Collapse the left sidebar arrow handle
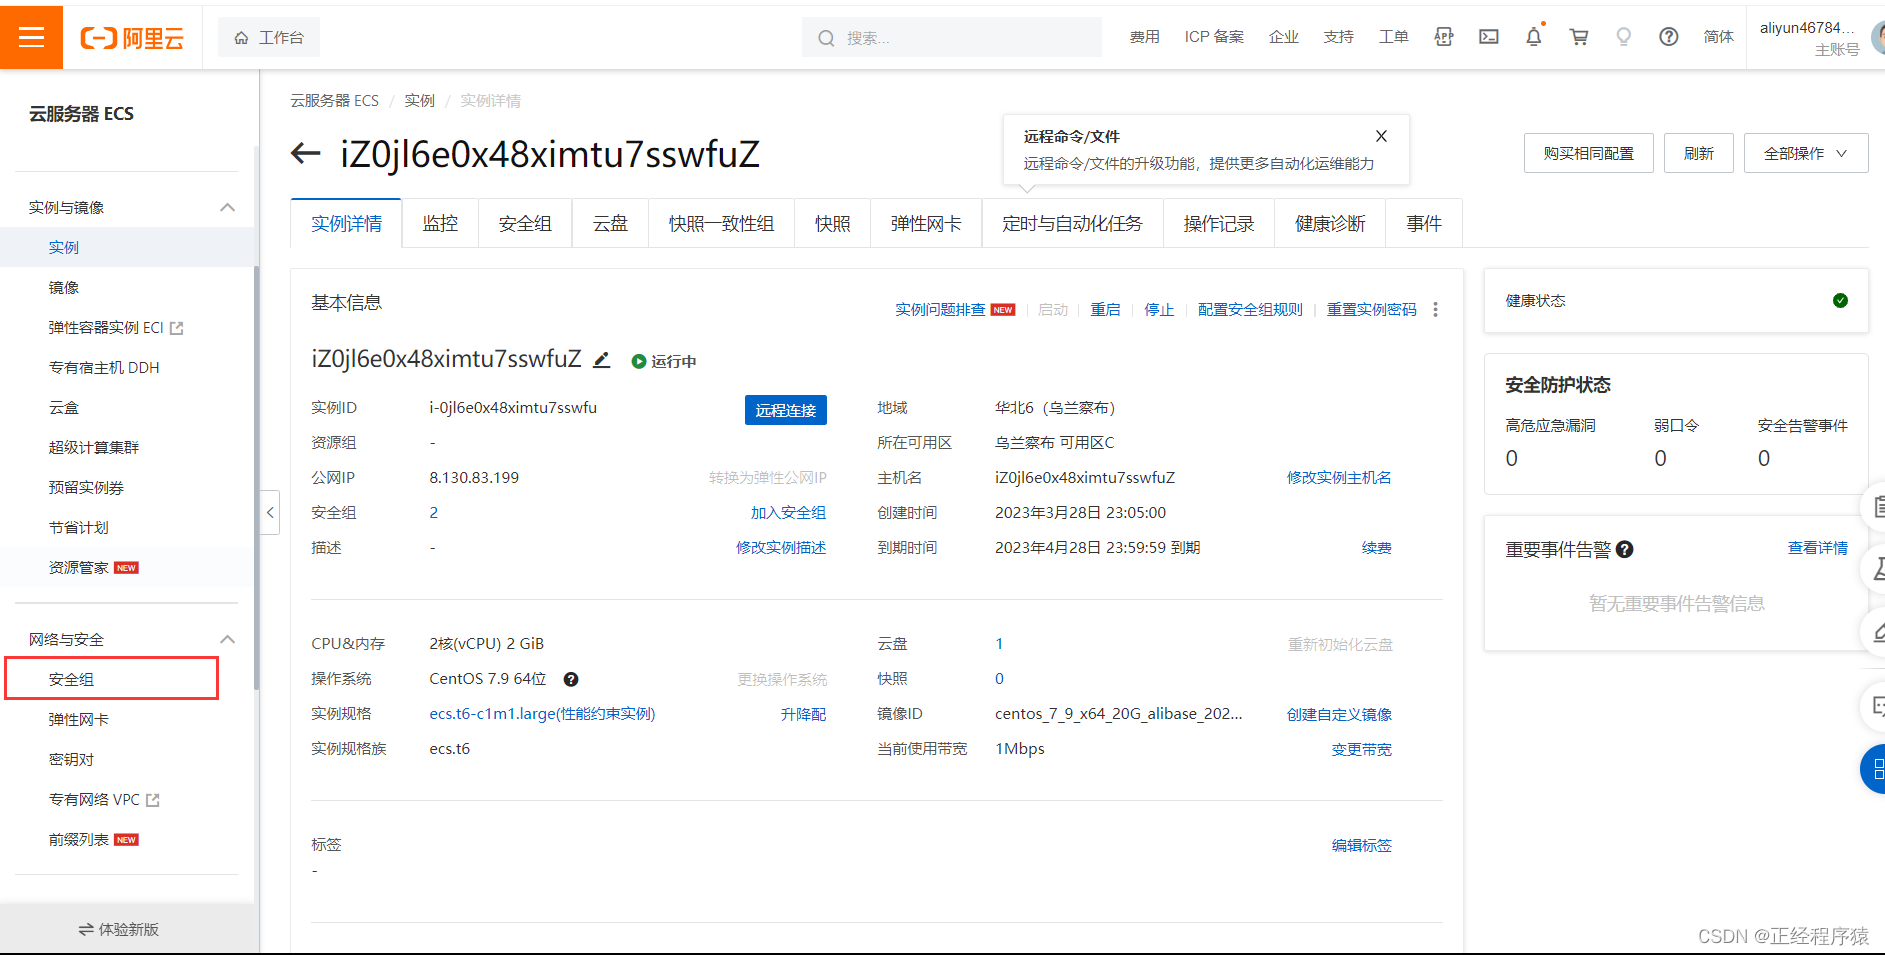The image size is (1885, 955). click(x=270, y=512)
